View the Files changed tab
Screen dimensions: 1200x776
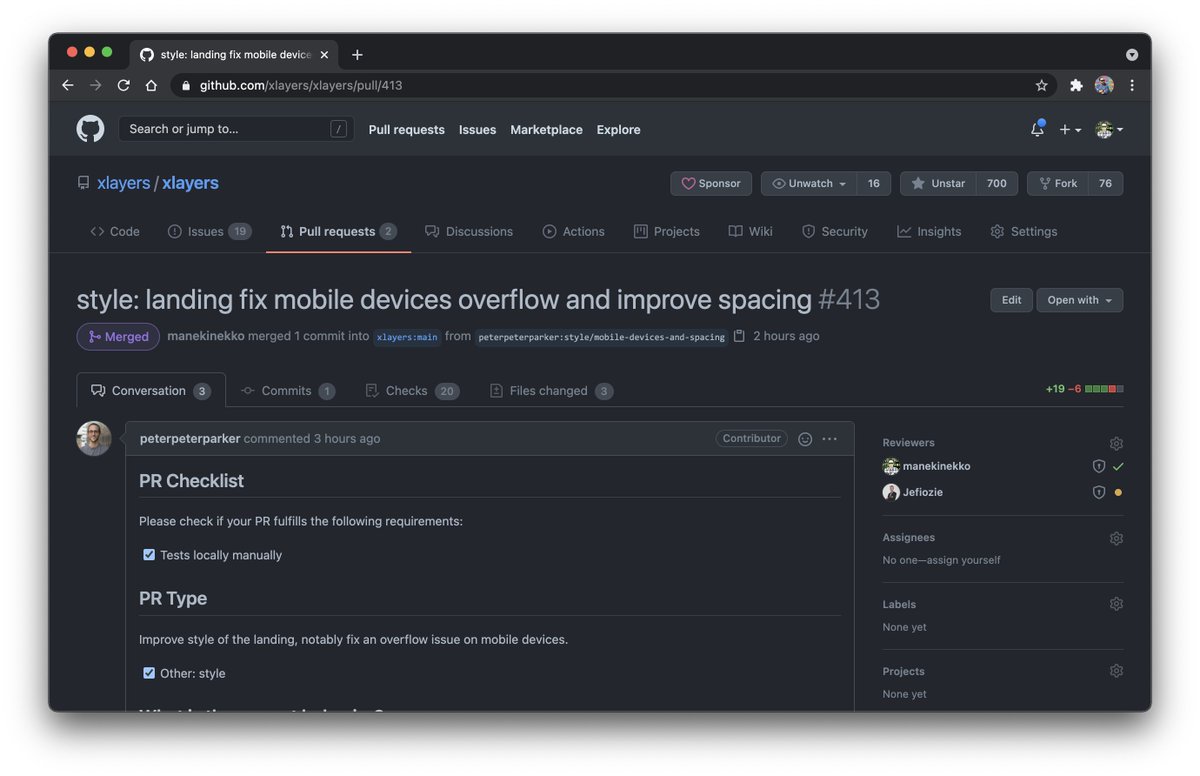point(551,391)
